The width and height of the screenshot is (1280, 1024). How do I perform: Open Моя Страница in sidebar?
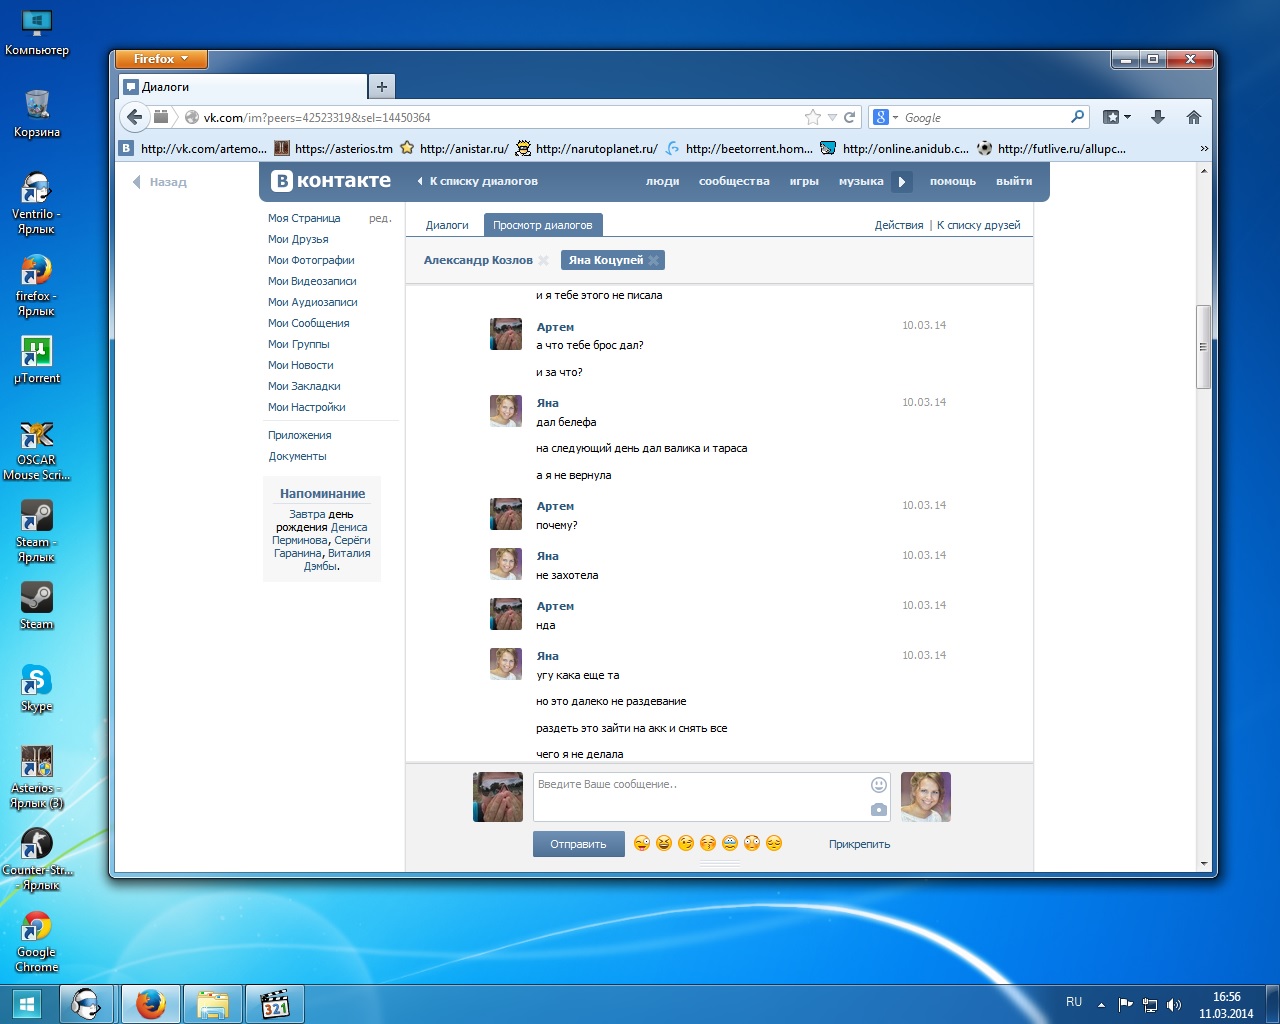click(304, 218)
